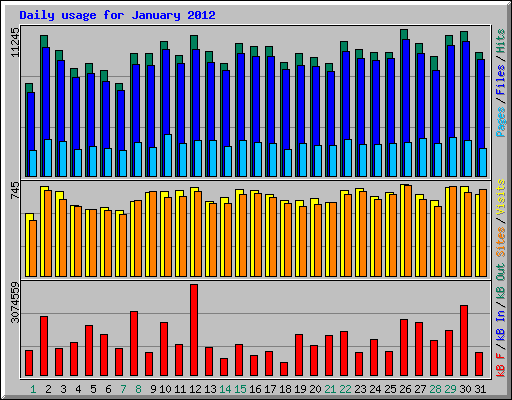512x400 pixels.
Task: Click day label 20 on the x-axis
Action: (x=315, y=389)
